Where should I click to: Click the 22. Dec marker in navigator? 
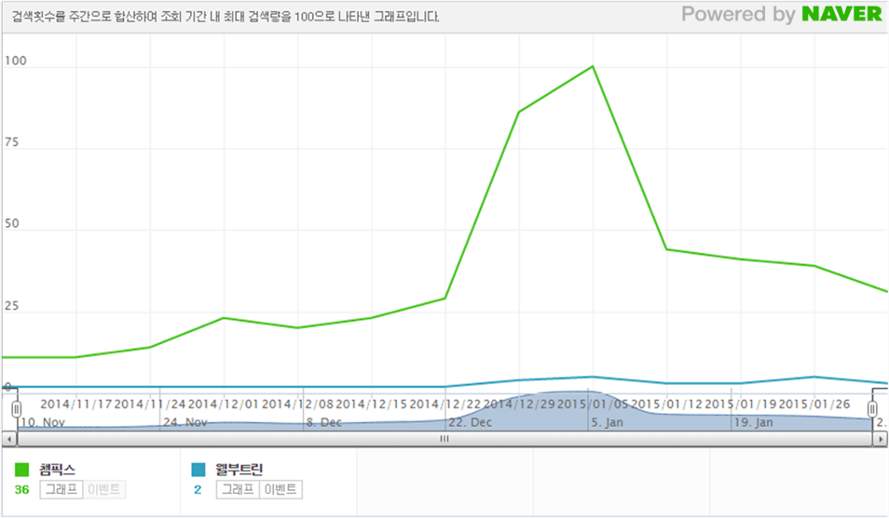pyautogui.click(x=469, y=423)
